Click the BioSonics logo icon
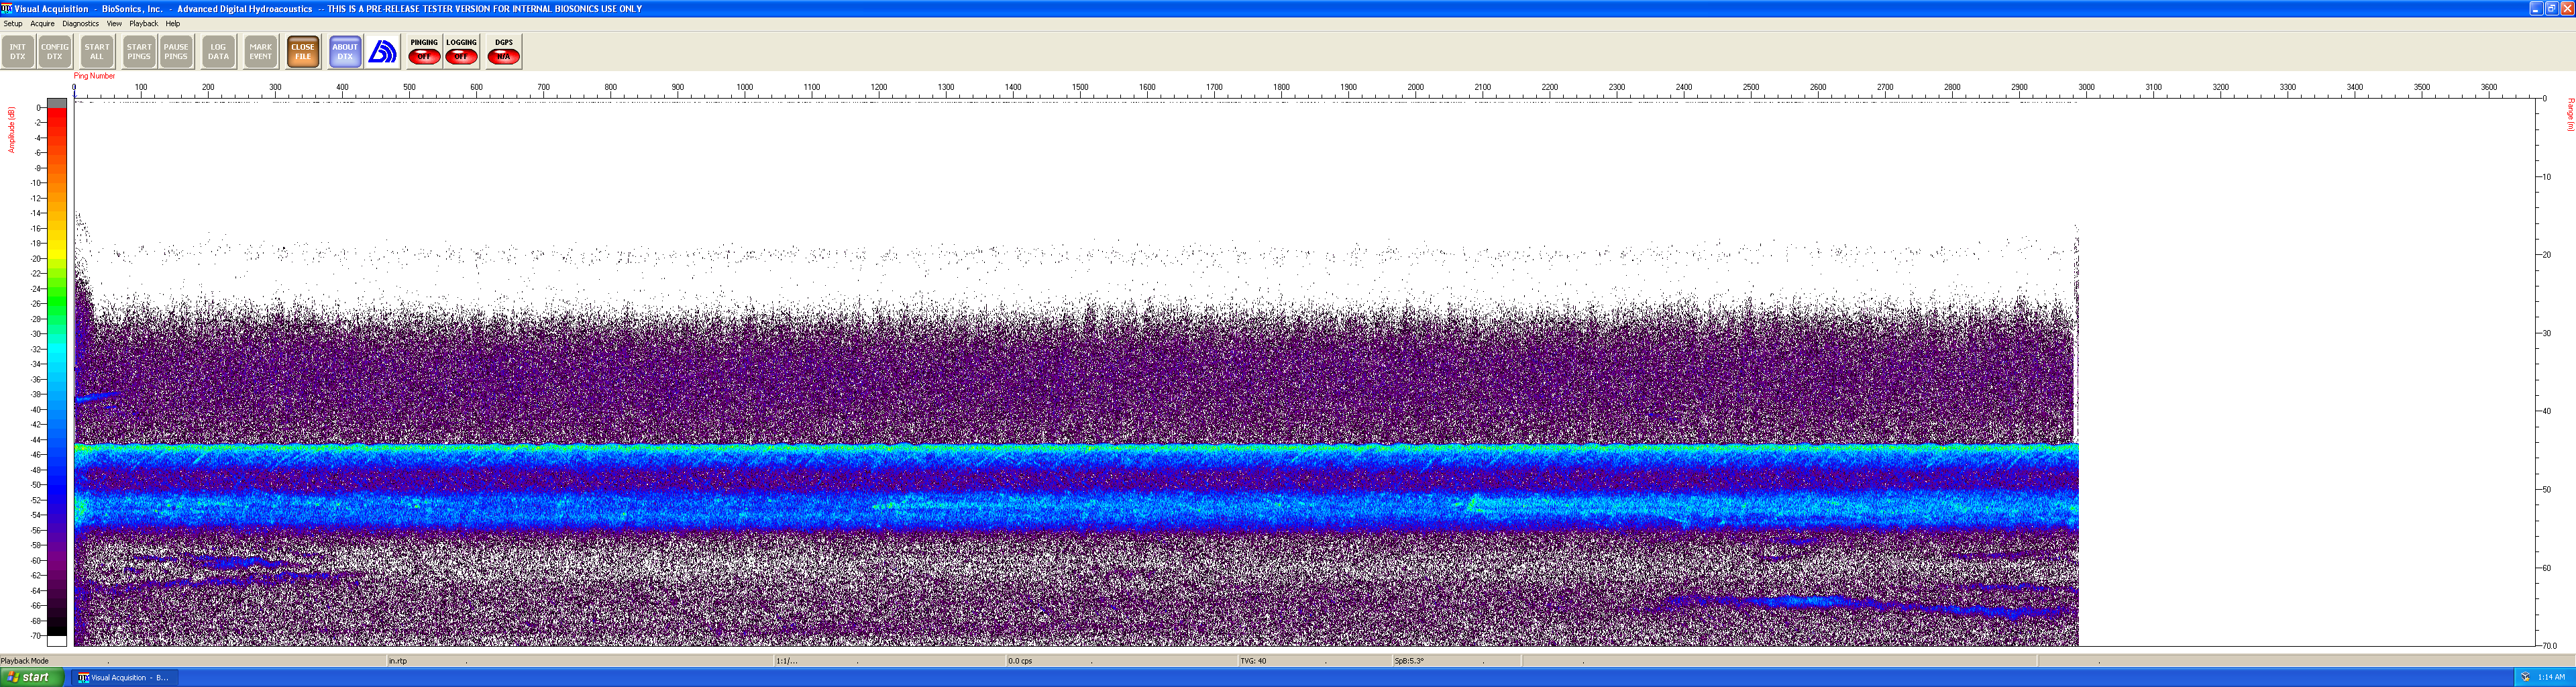The height and width of the screenshot is (687, 2576). [x=383, y=51]
